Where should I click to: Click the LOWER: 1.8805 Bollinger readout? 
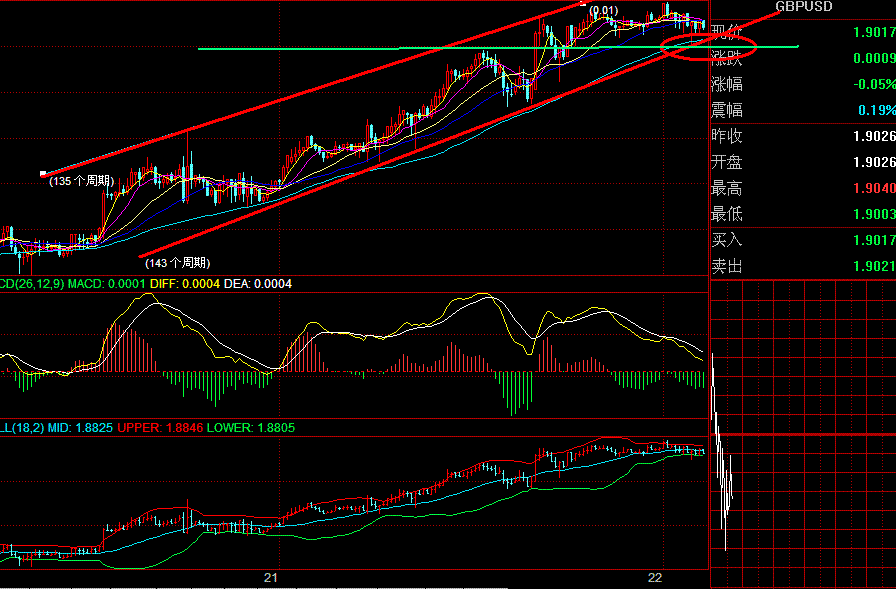click(251, 428)
